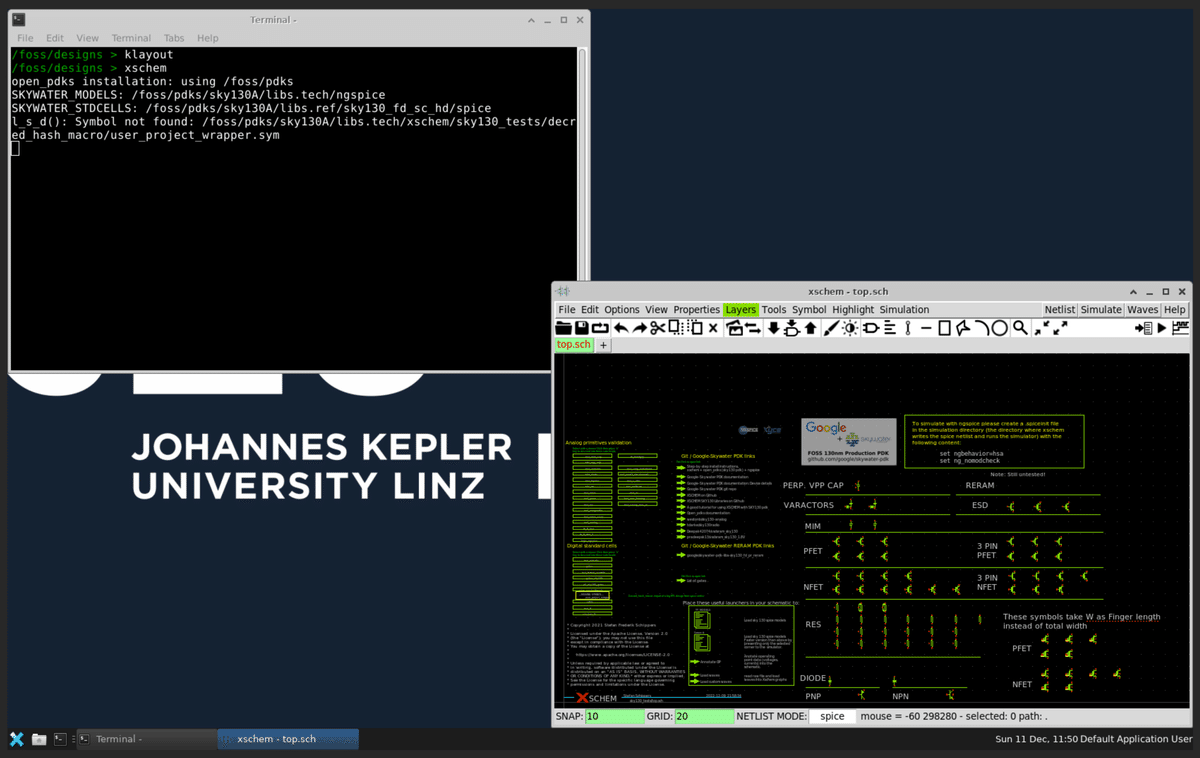The height and width of the screenshot is (758, 1200).
Task: Click the Reload schematic icon in xschem toolbar
Action: pyautogui.click(x=600, y=328)
